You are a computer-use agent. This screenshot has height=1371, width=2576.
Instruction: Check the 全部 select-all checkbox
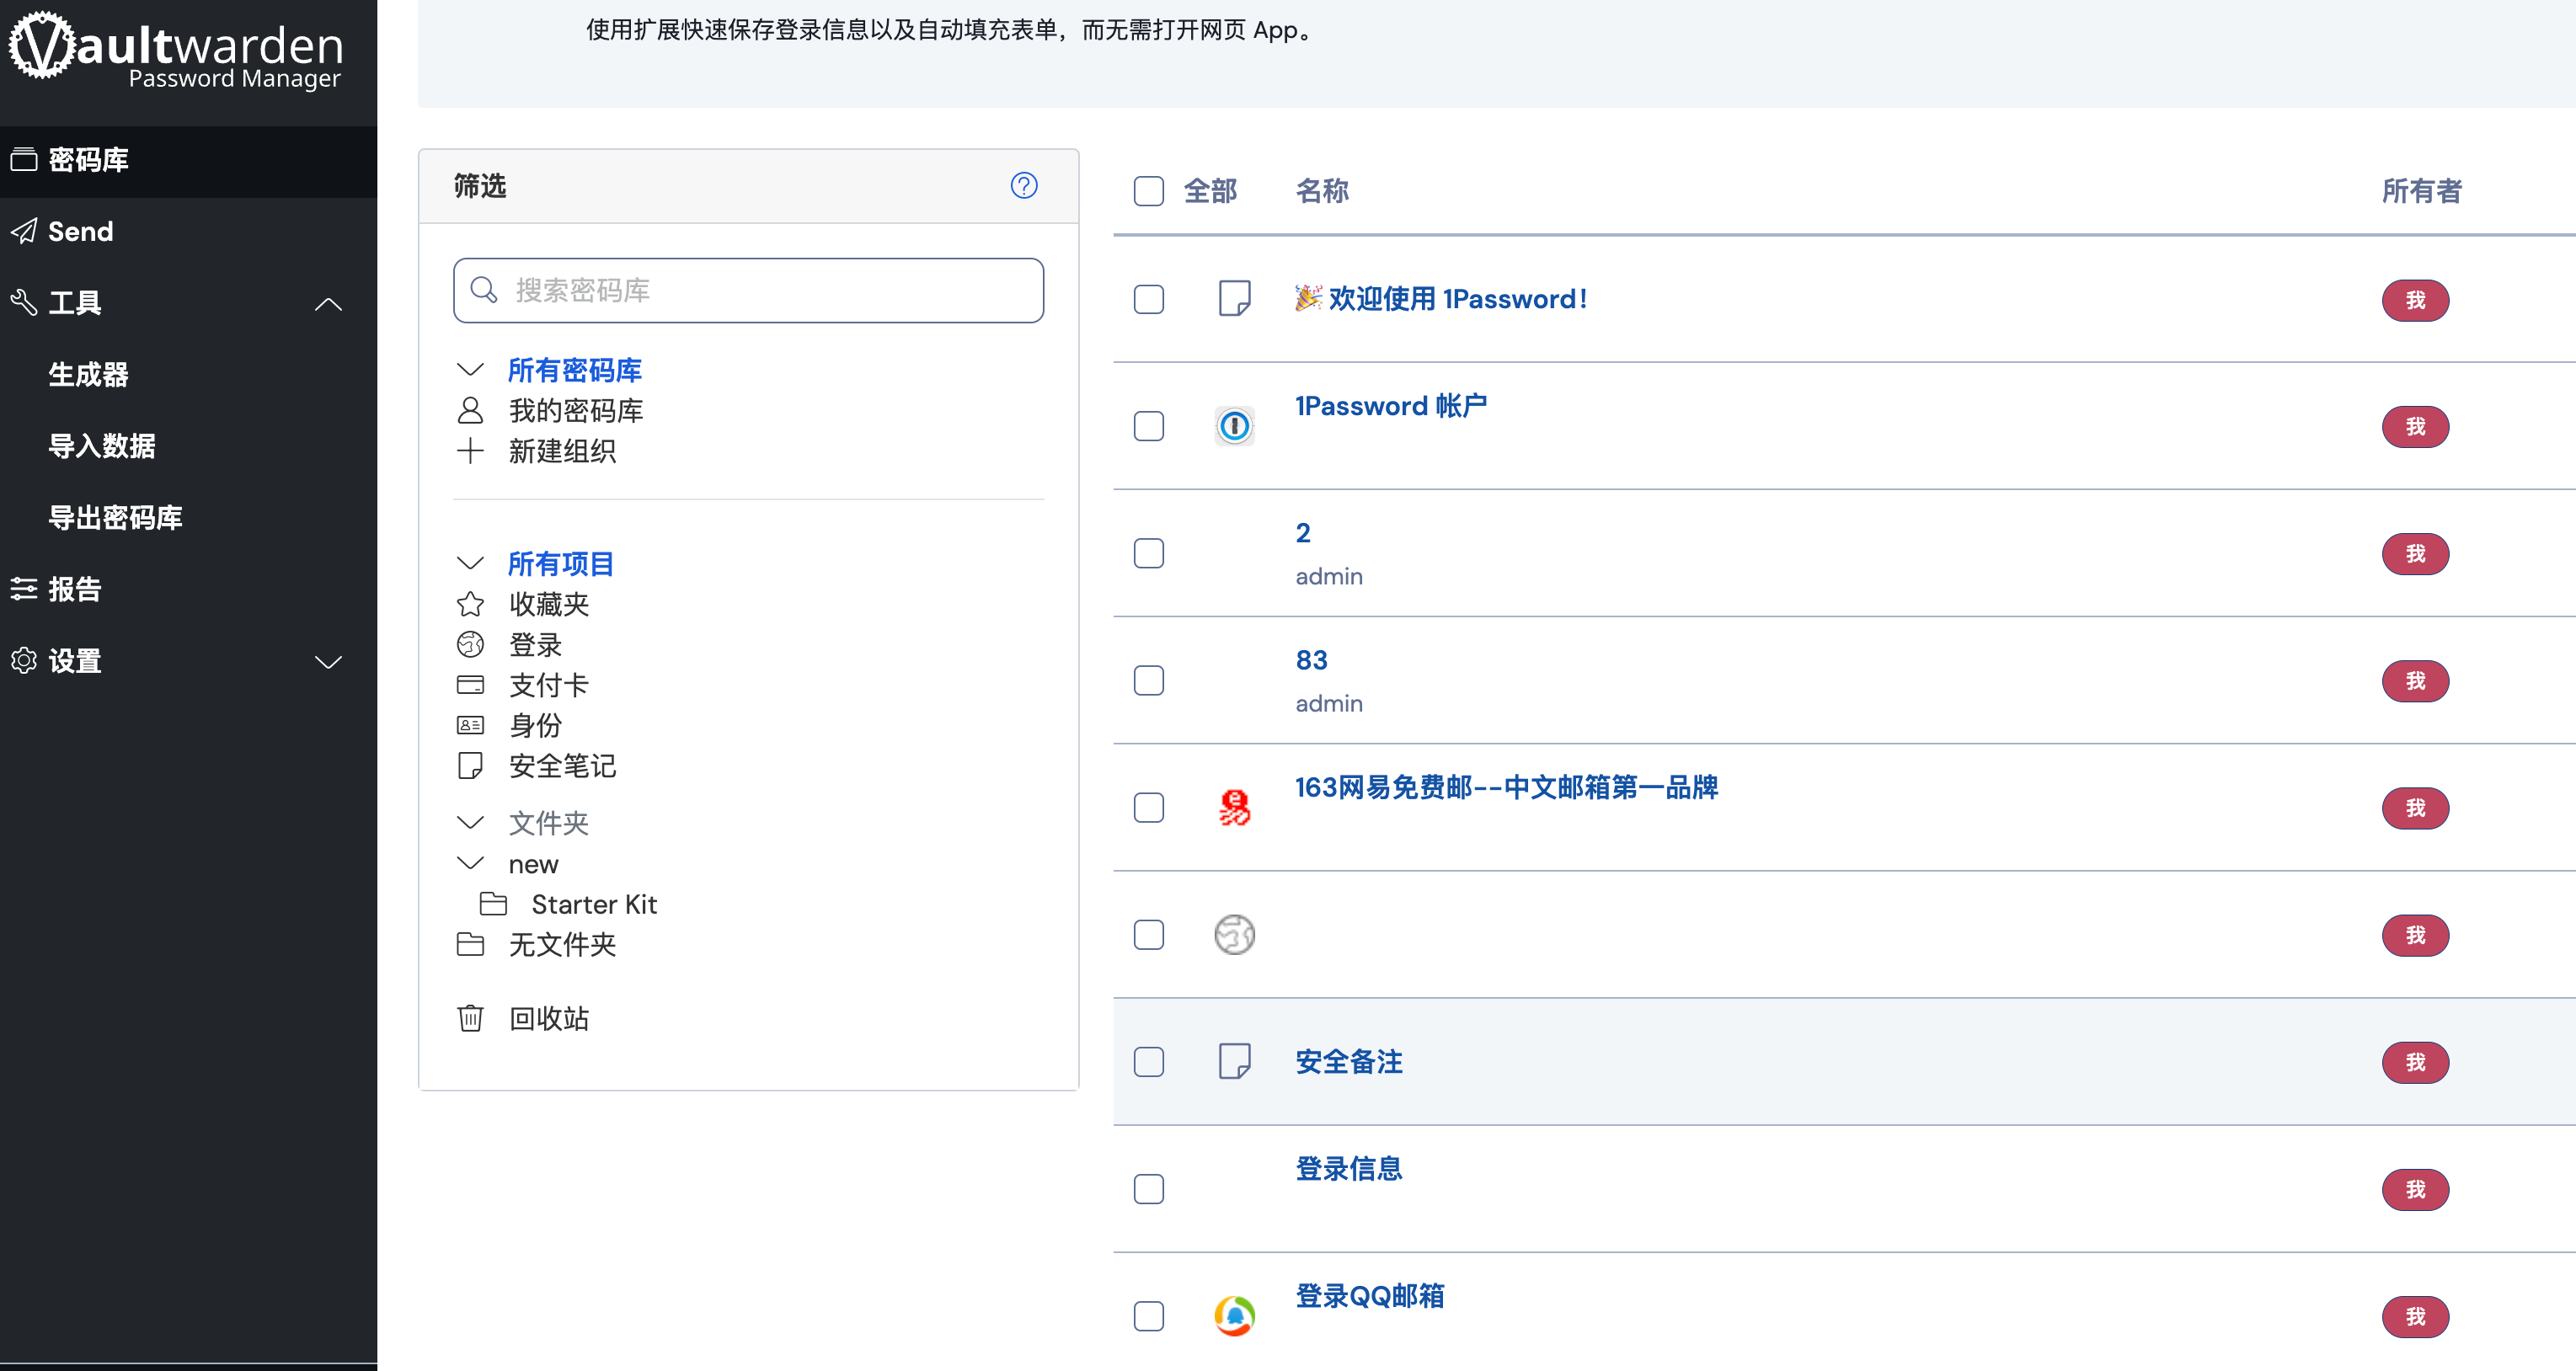(x=1148, y=191)
